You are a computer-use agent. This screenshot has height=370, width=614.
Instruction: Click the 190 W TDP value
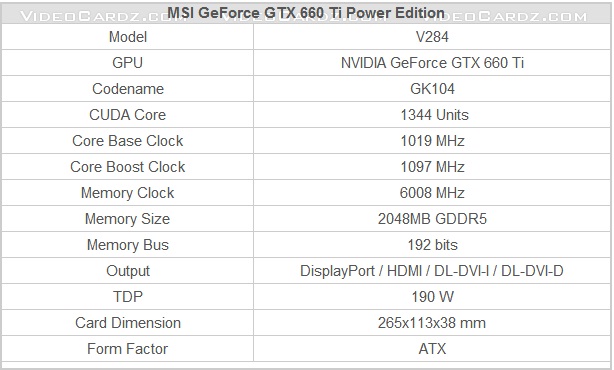coord(432,296)
